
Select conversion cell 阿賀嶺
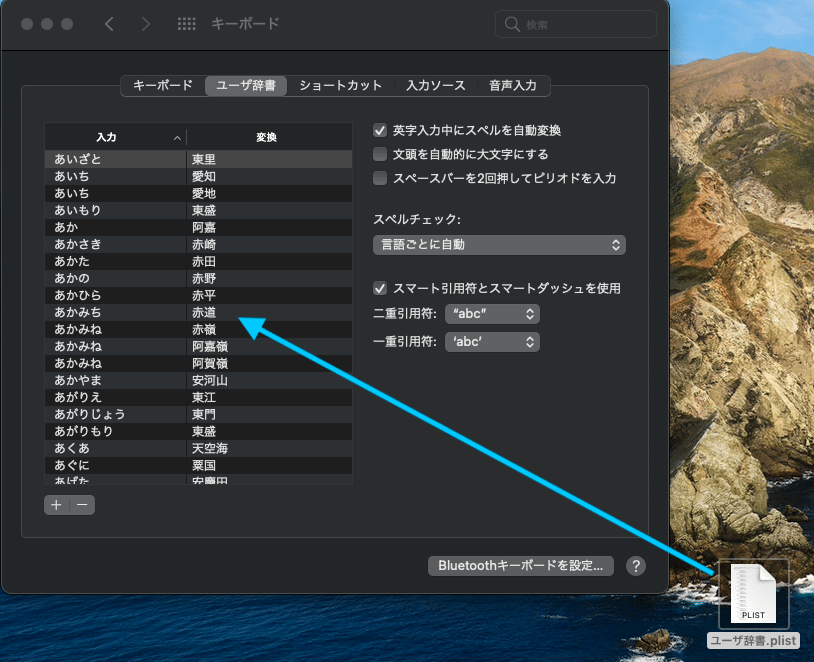point(269,363)
